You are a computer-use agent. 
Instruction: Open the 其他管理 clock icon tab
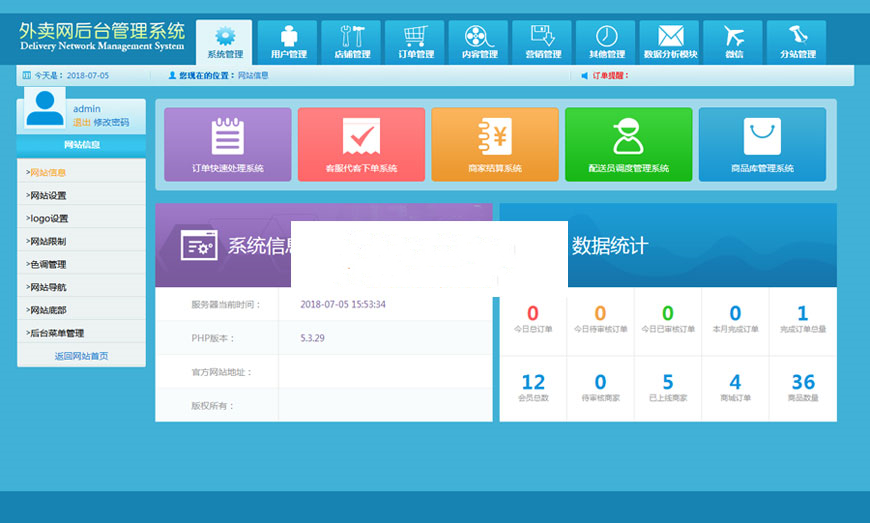coord(606,41)
